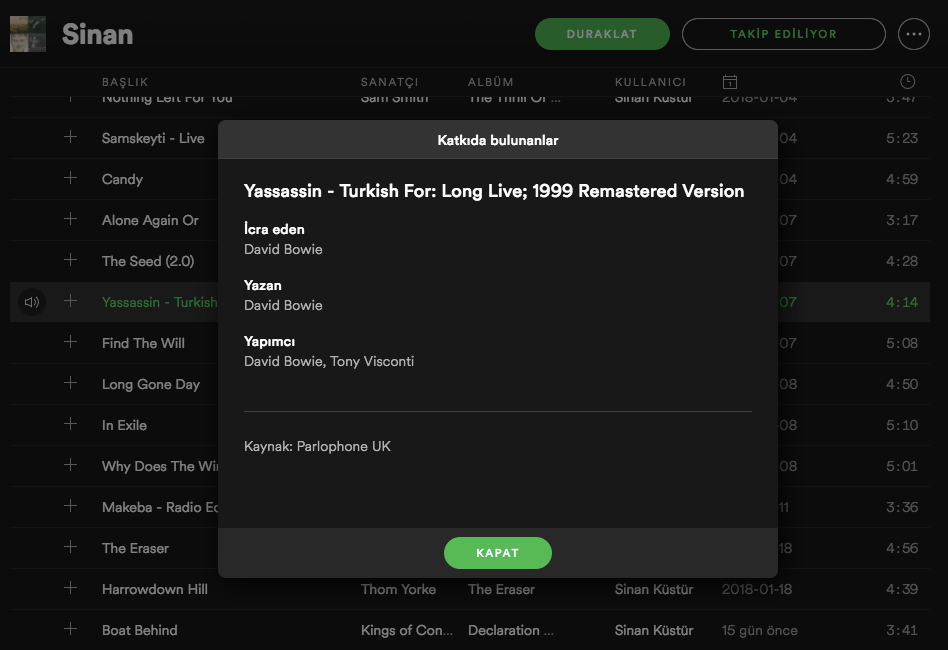This screenshot has height=650, width=948.
Task: Click the KAPAT button in dialog
Action: click(x=497, y=553)
